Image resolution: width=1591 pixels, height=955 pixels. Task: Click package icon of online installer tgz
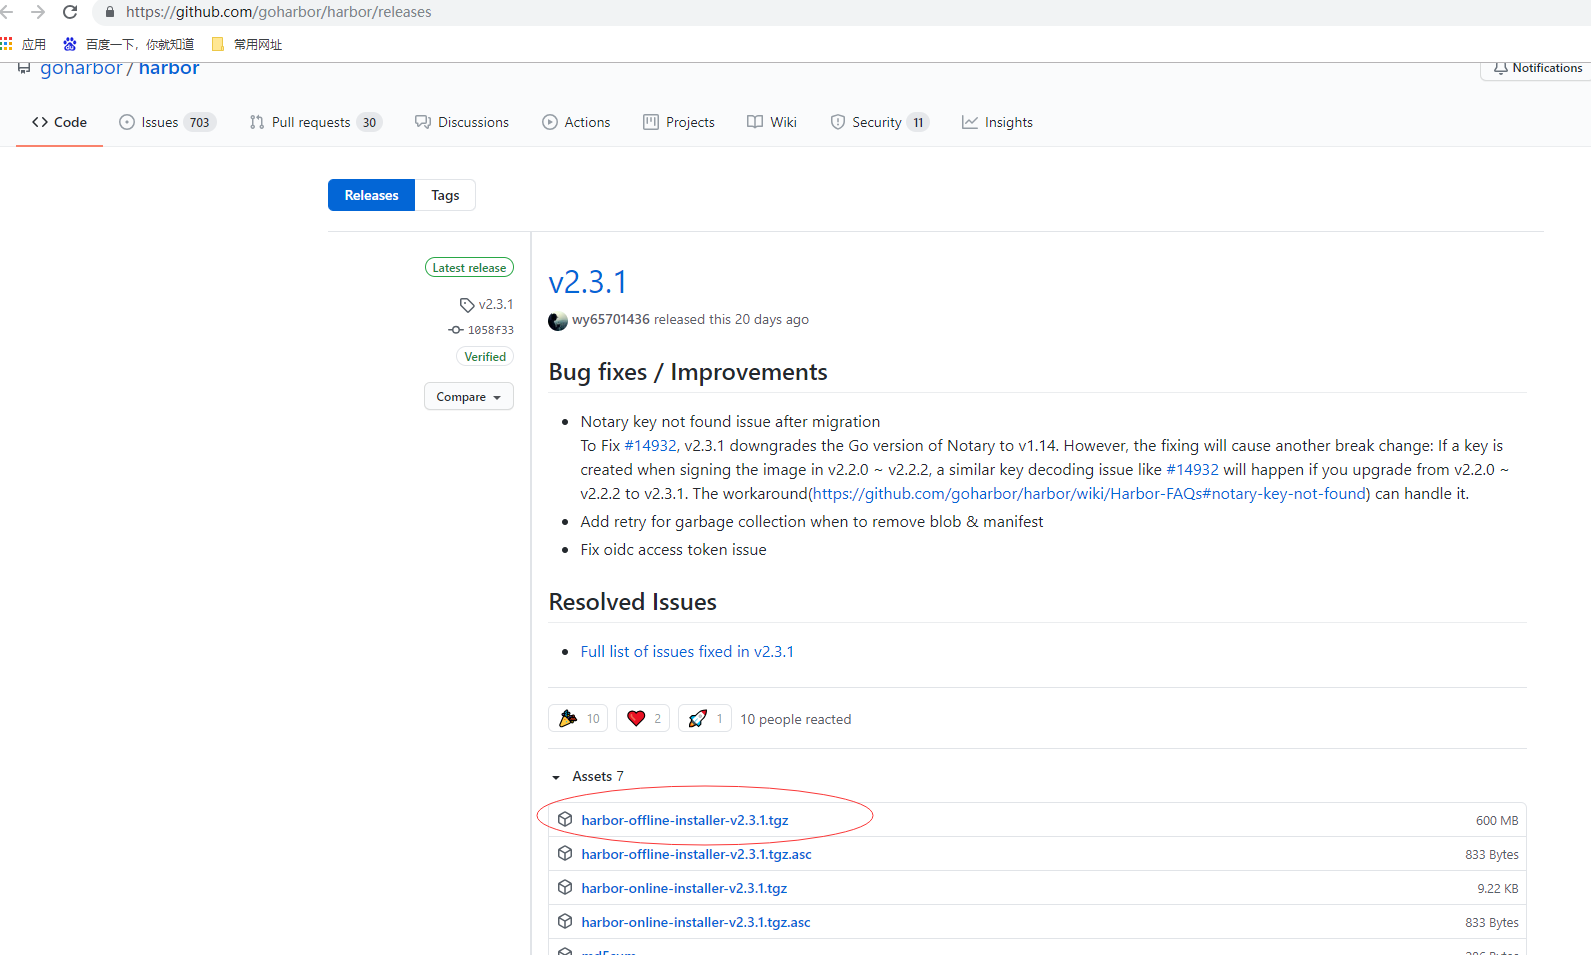(x=565, y=887)
